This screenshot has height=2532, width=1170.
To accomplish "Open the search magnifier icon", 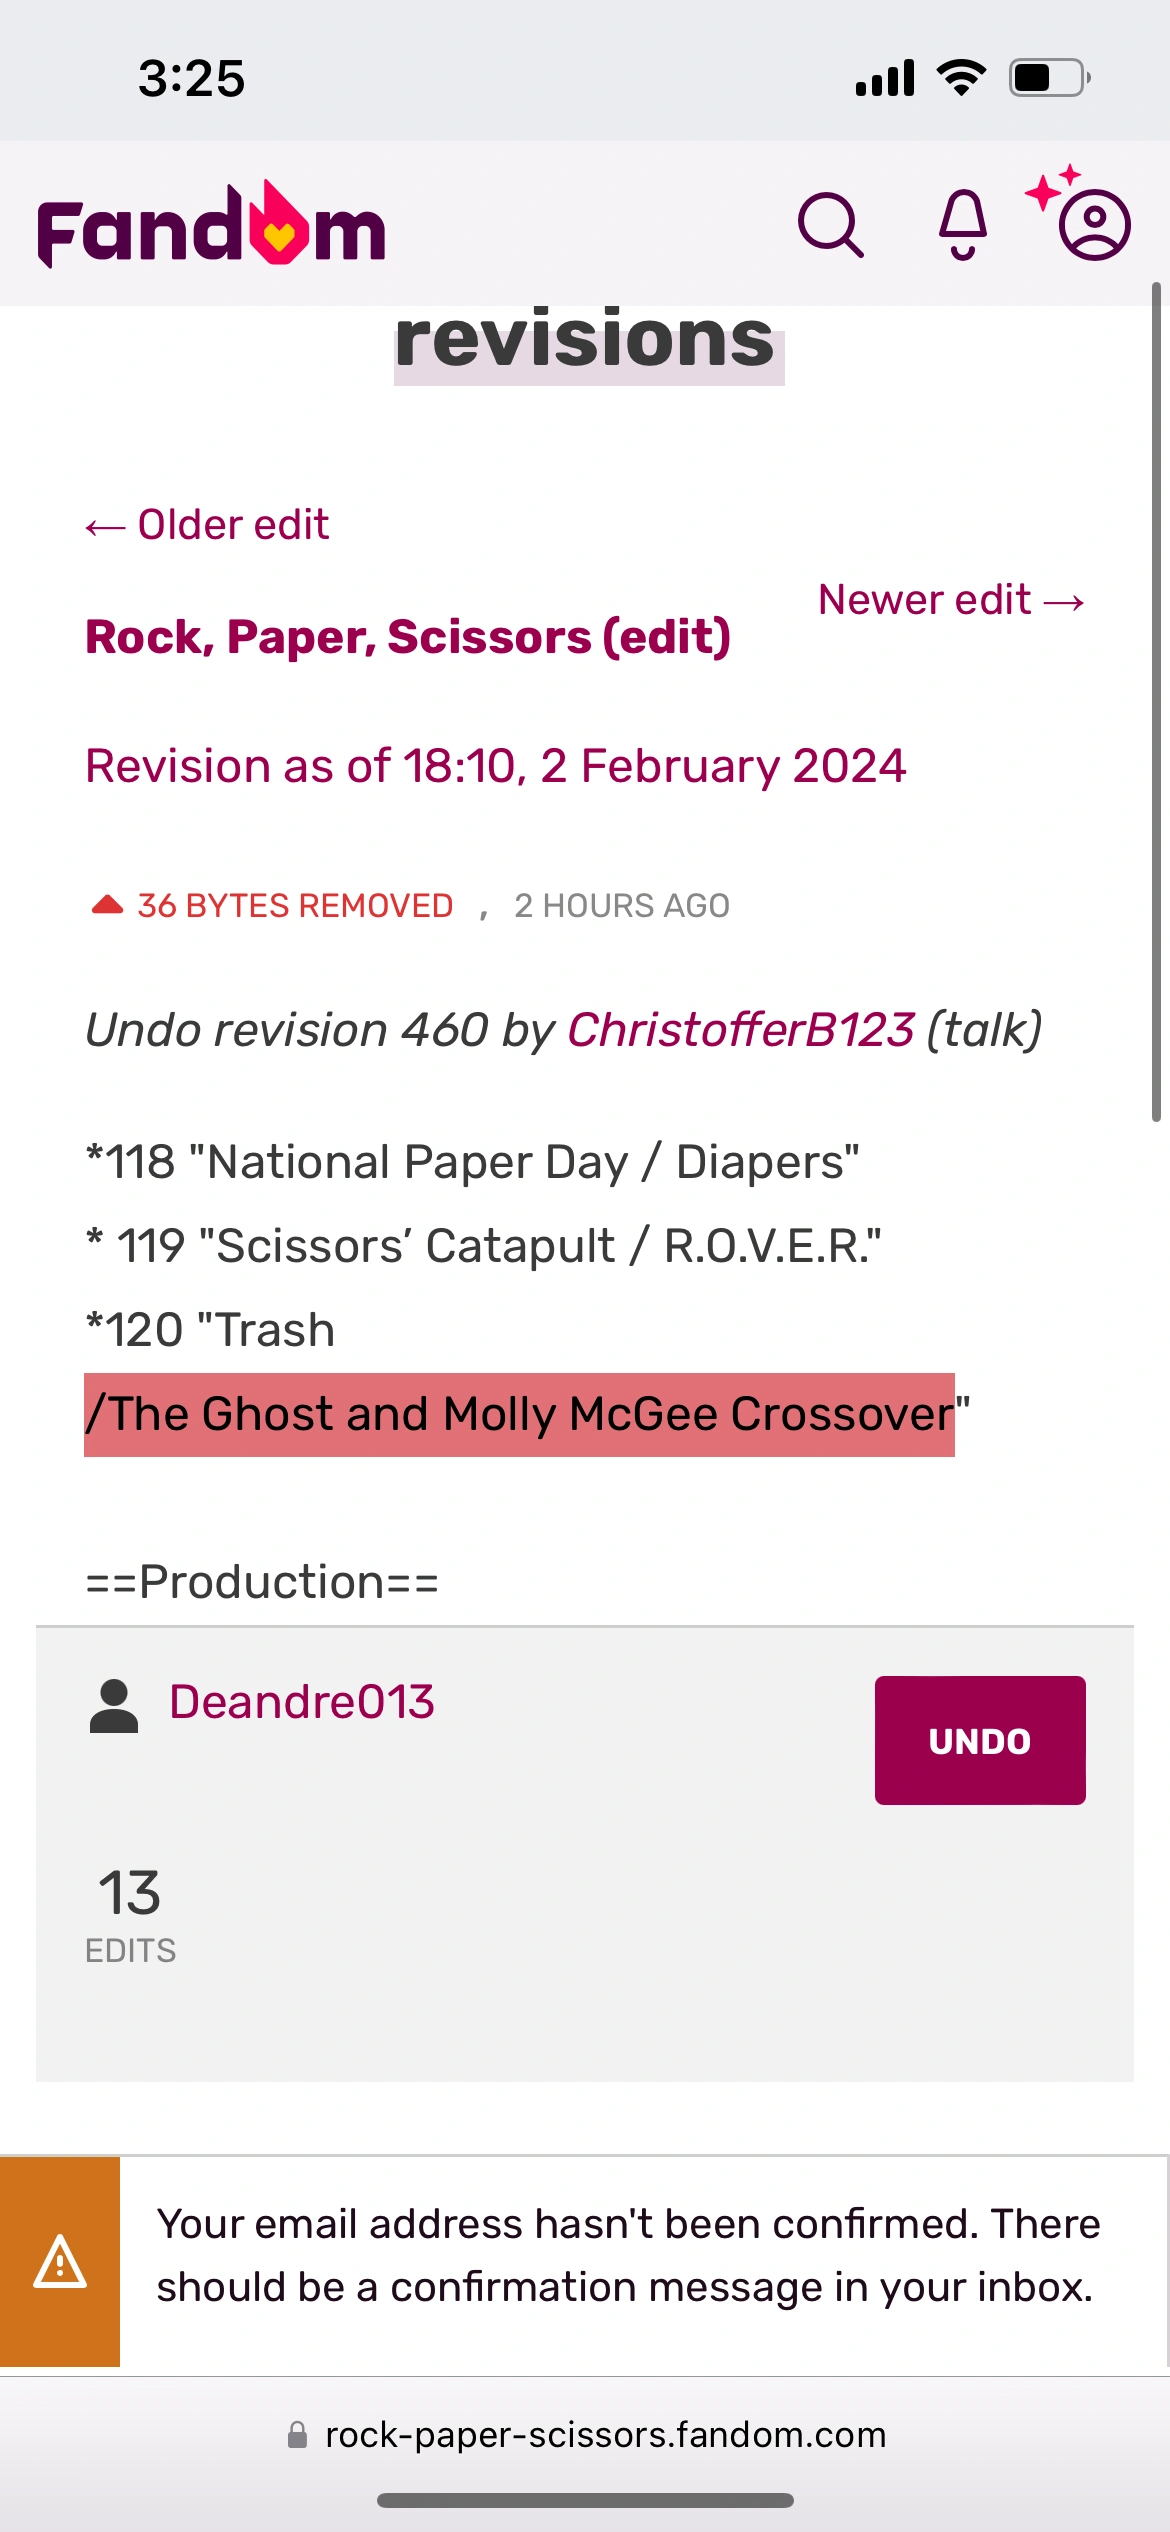I will [x=830, y=226].
